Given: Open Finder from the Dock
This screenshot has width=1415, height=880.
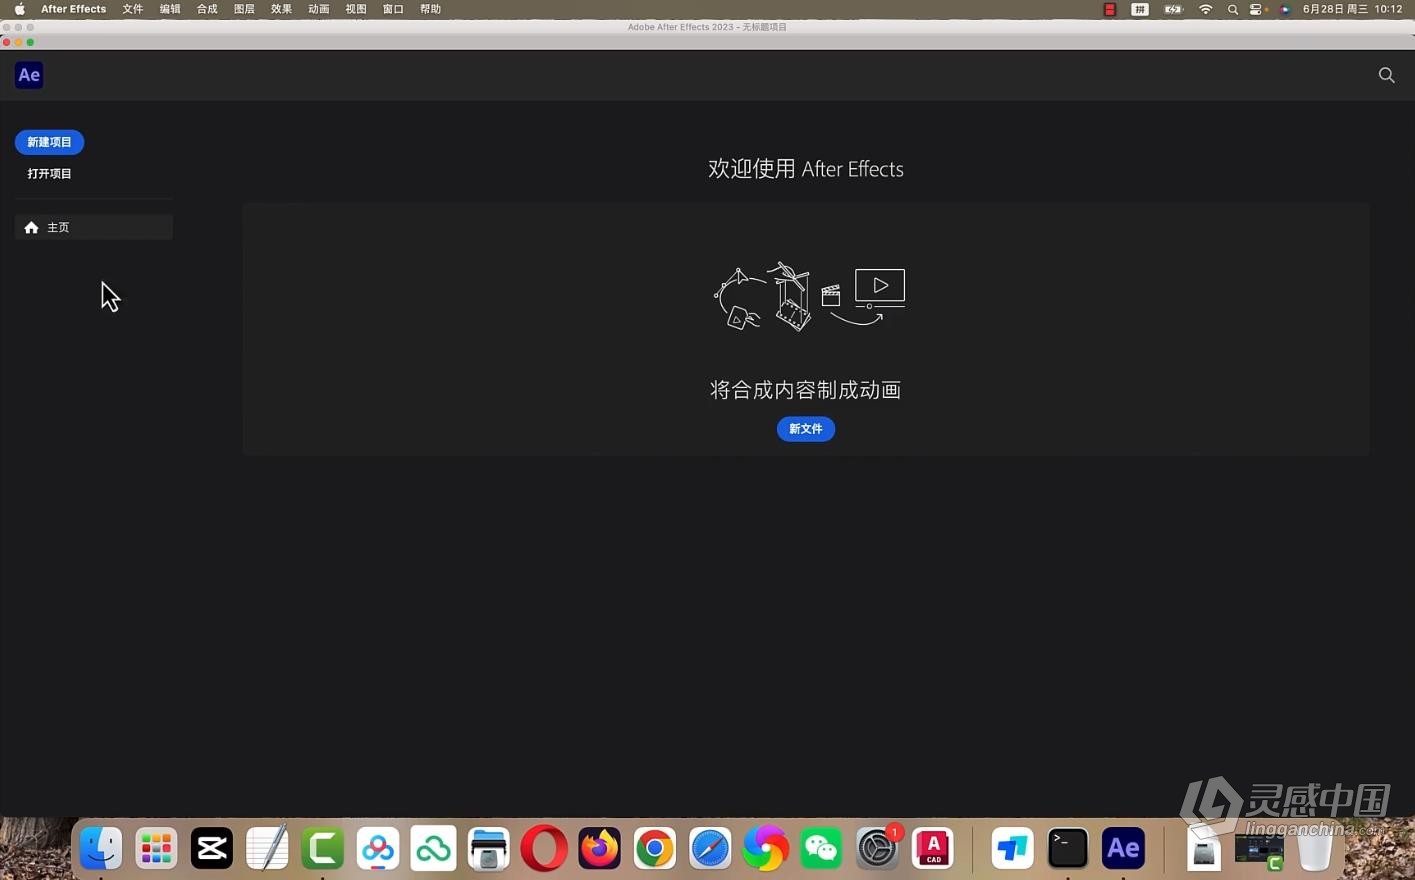Looking at the screenshot, I should [x=101, y=848].
